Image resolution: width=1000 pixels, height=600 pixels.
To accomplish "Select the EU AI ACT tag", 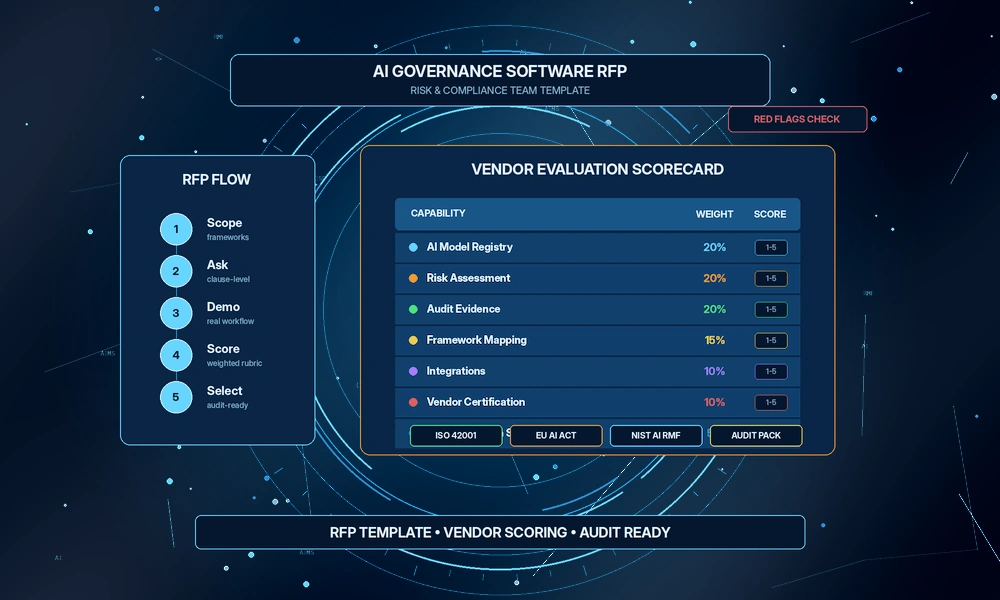I will coord(556,435).
